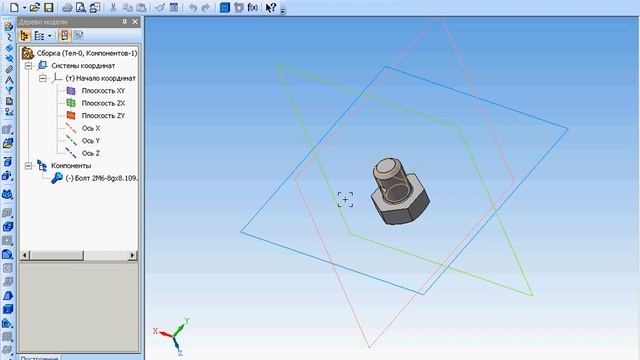640x360 pixels.
Task: Click the bolt model in the viewport
Action: [x=400, y=191]
